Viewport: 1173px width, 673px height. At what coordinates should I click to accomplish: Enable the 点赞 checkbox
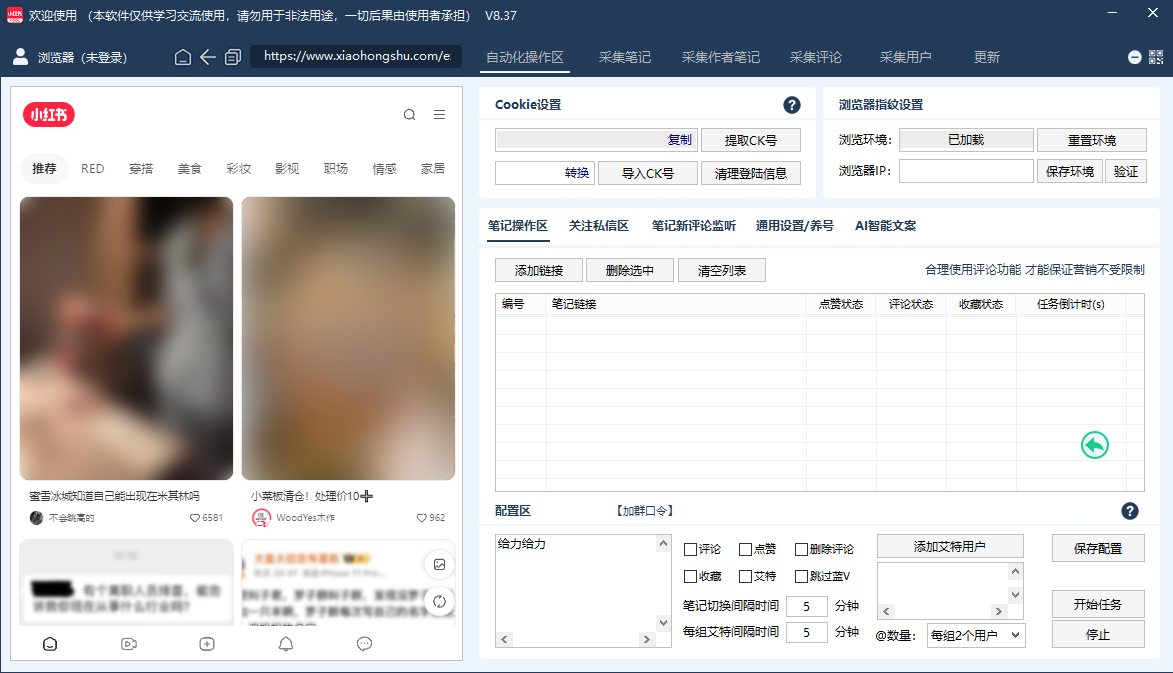tap(745, 550)
